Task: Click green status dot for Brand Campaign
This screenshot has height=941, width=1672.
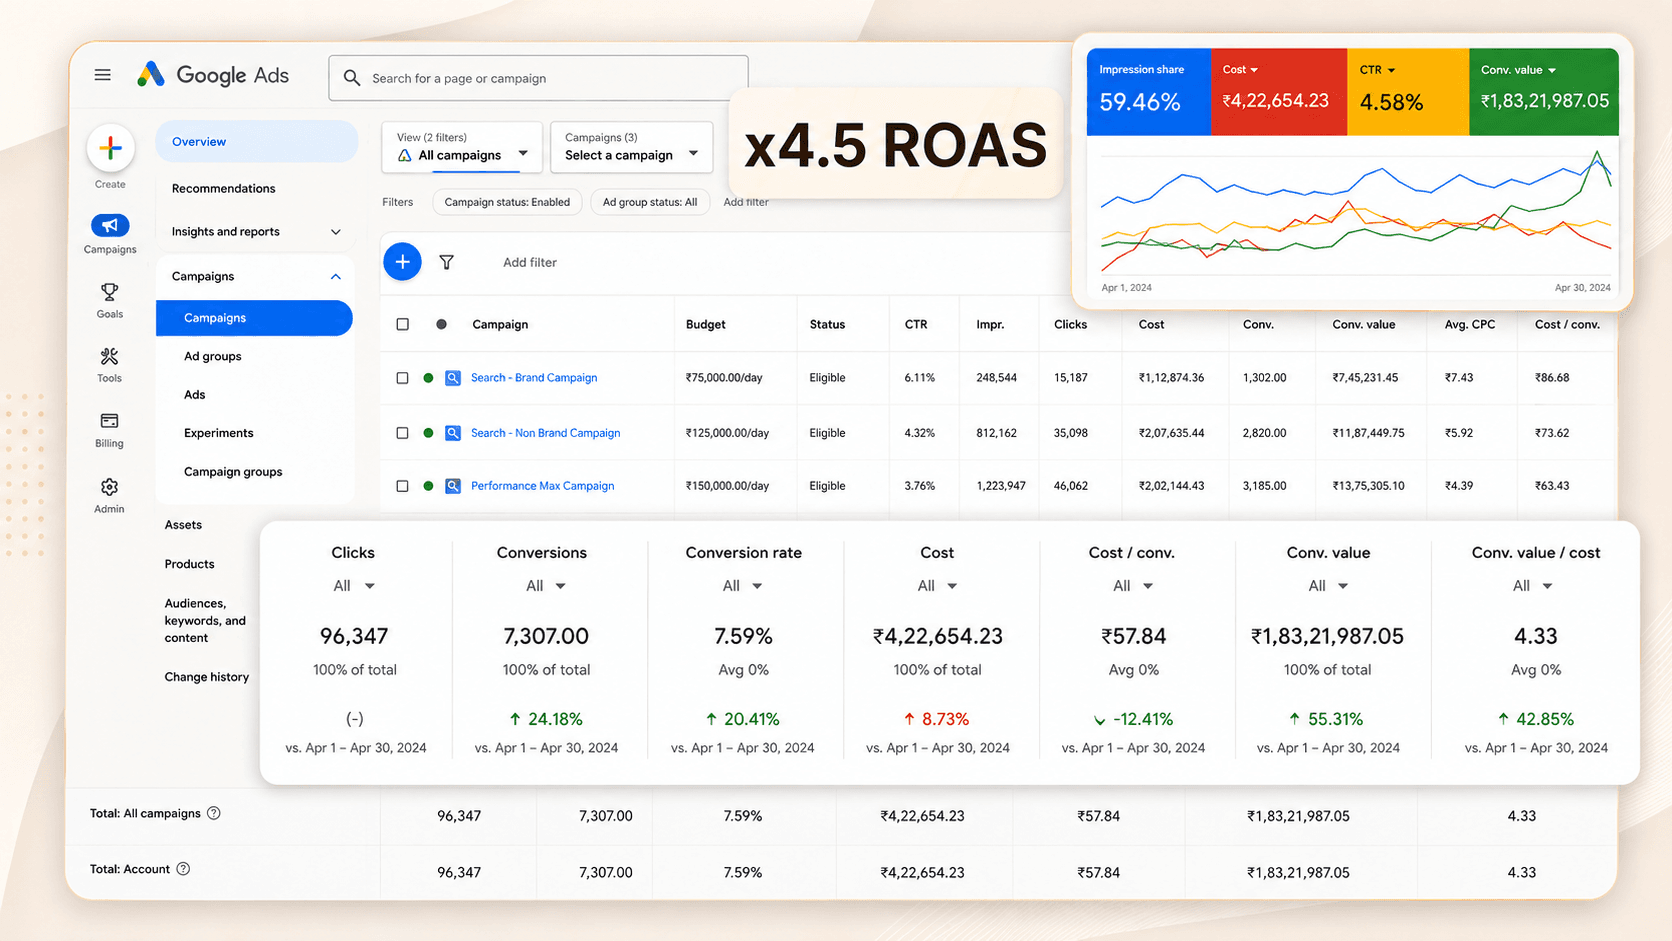Action: 428,378
